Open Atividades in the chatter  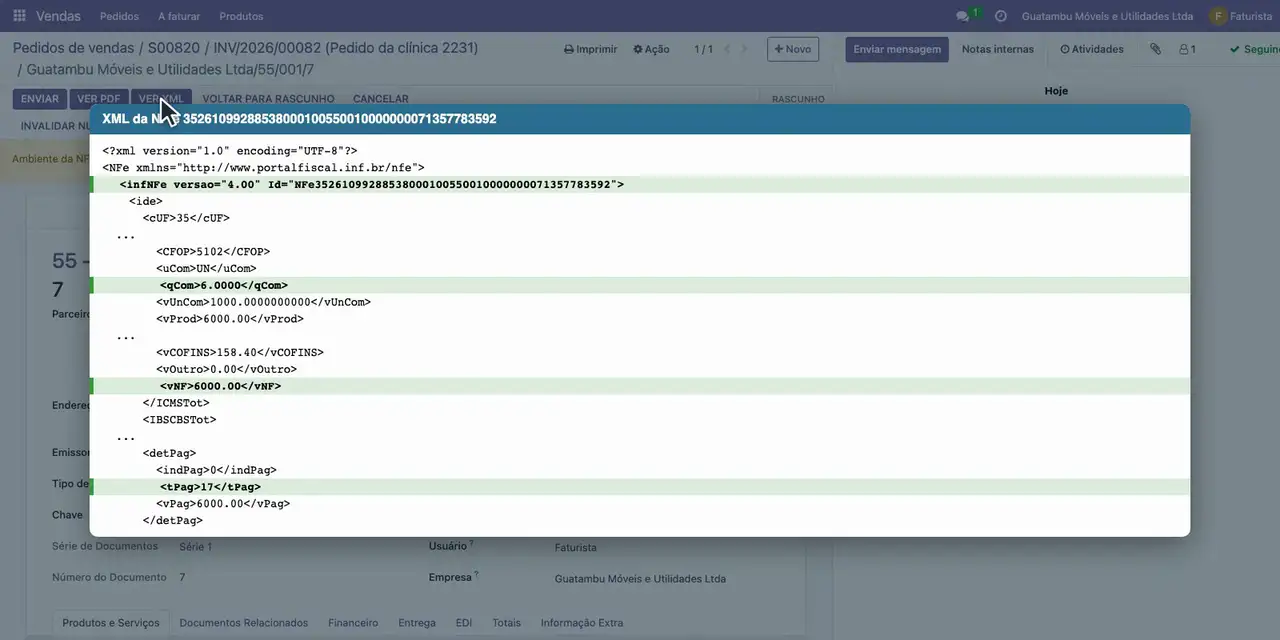tap(1092, 49)
